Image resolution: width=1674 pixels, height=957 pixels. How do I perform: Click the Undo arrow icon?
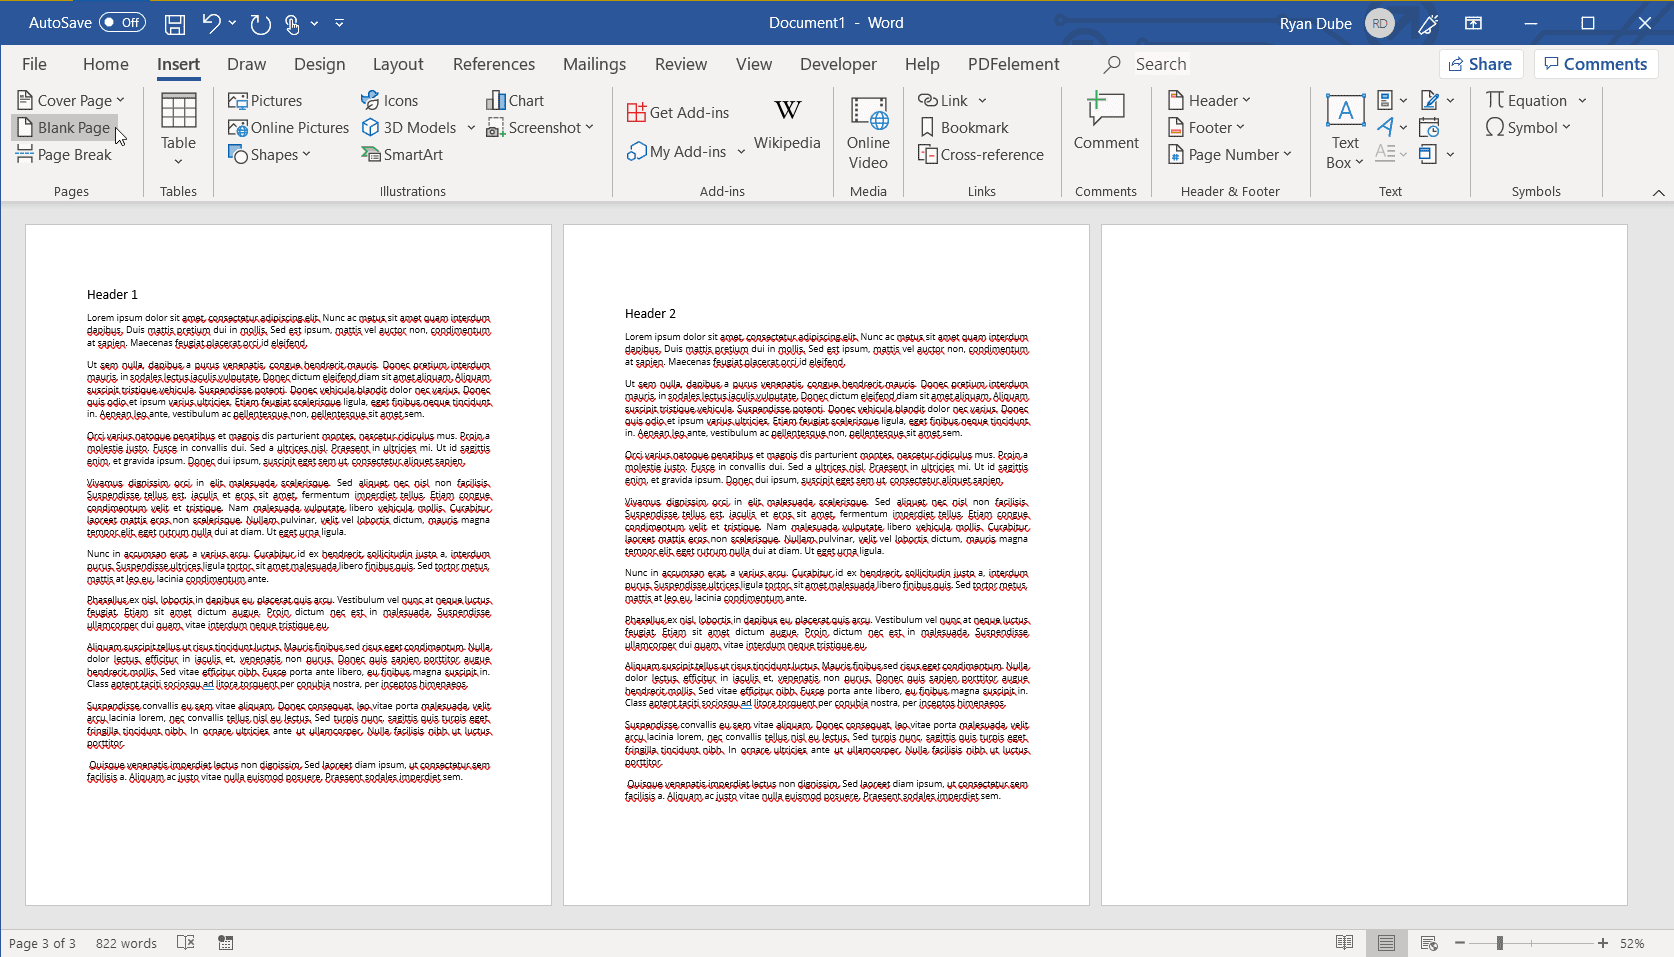pos(210,23)
